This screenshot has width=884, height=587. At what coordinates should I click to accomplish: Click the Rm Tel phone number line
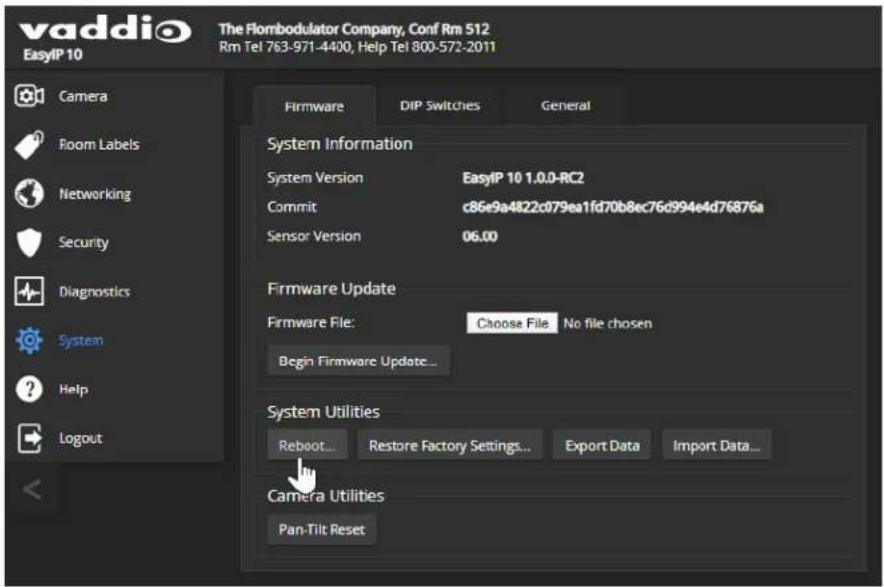tap(357, 47)
